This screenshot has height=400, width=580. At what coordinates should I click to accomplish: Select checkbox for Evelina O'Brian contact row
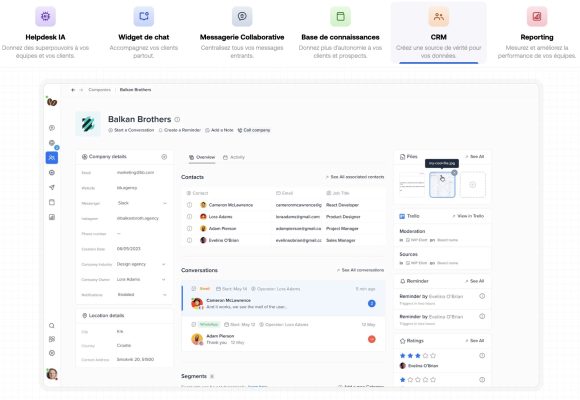click(189, 240)
